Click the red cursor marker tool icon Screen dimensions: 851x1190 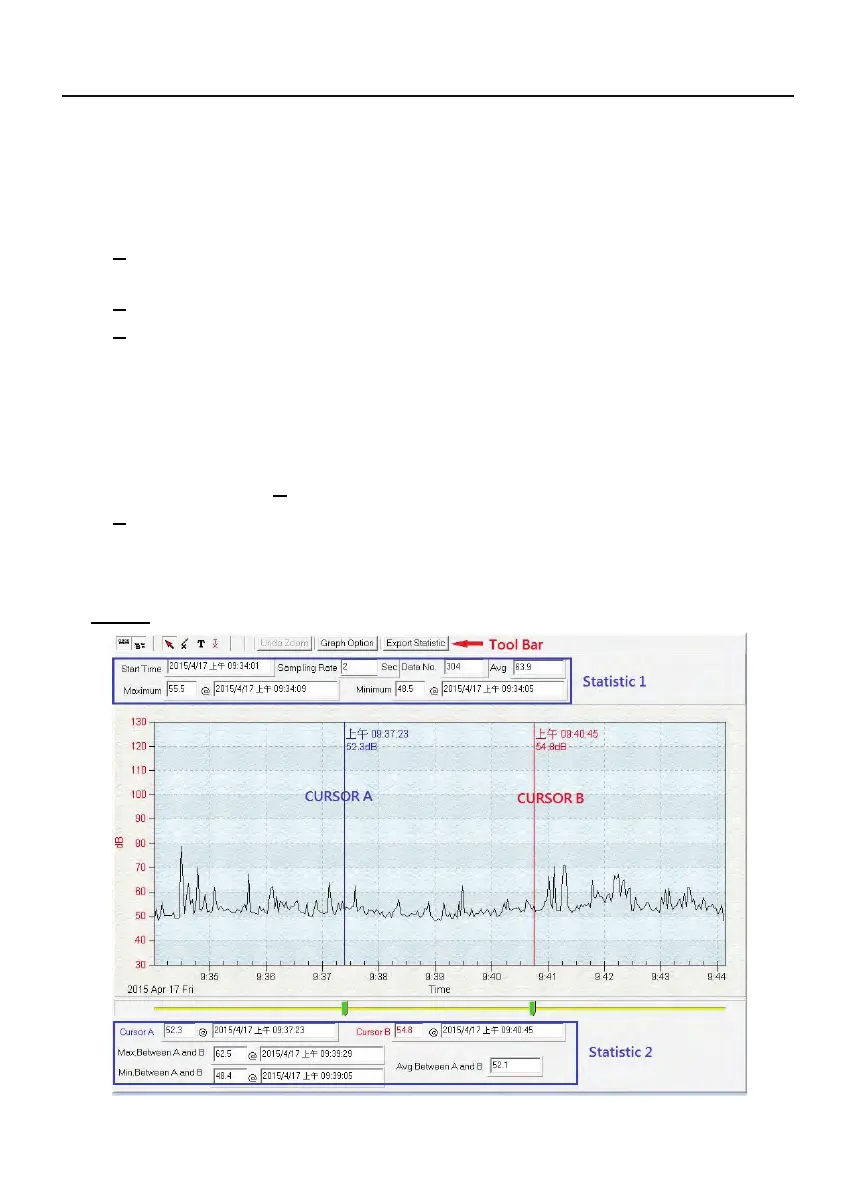216,644
